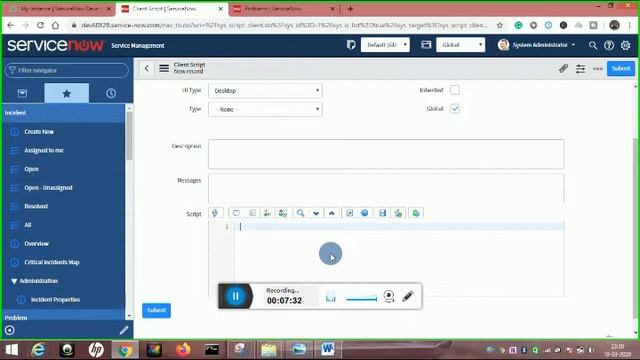Click the bottom Submit button
This screenshot has width=640, height=360.
(156, 310)
